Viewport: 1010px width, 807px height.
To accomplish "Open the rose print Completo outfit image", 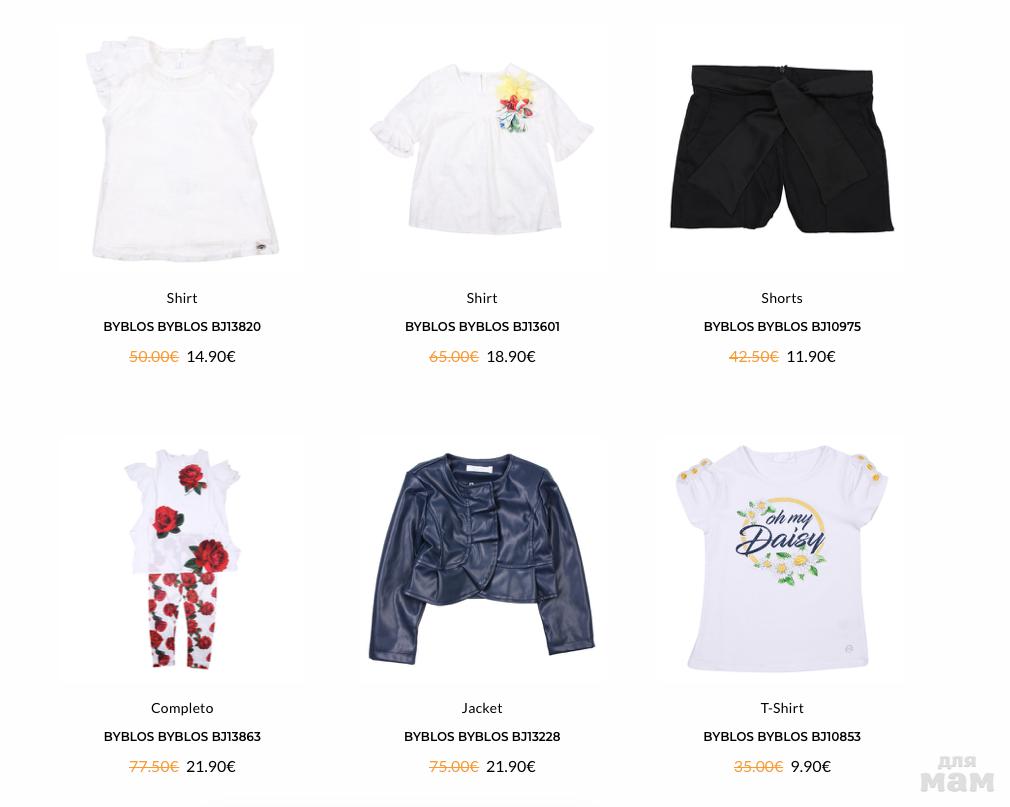I will (182, 558).
